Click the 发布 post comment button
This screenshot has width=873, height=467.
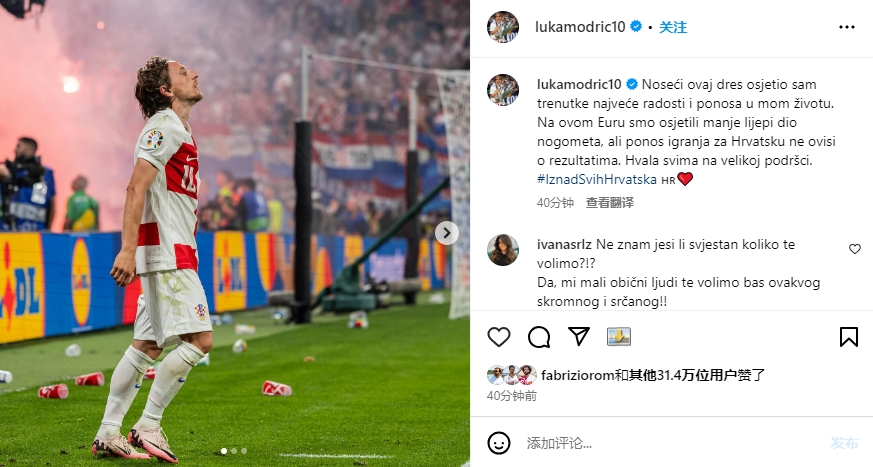pyautogui.click(x=844, y=443)
